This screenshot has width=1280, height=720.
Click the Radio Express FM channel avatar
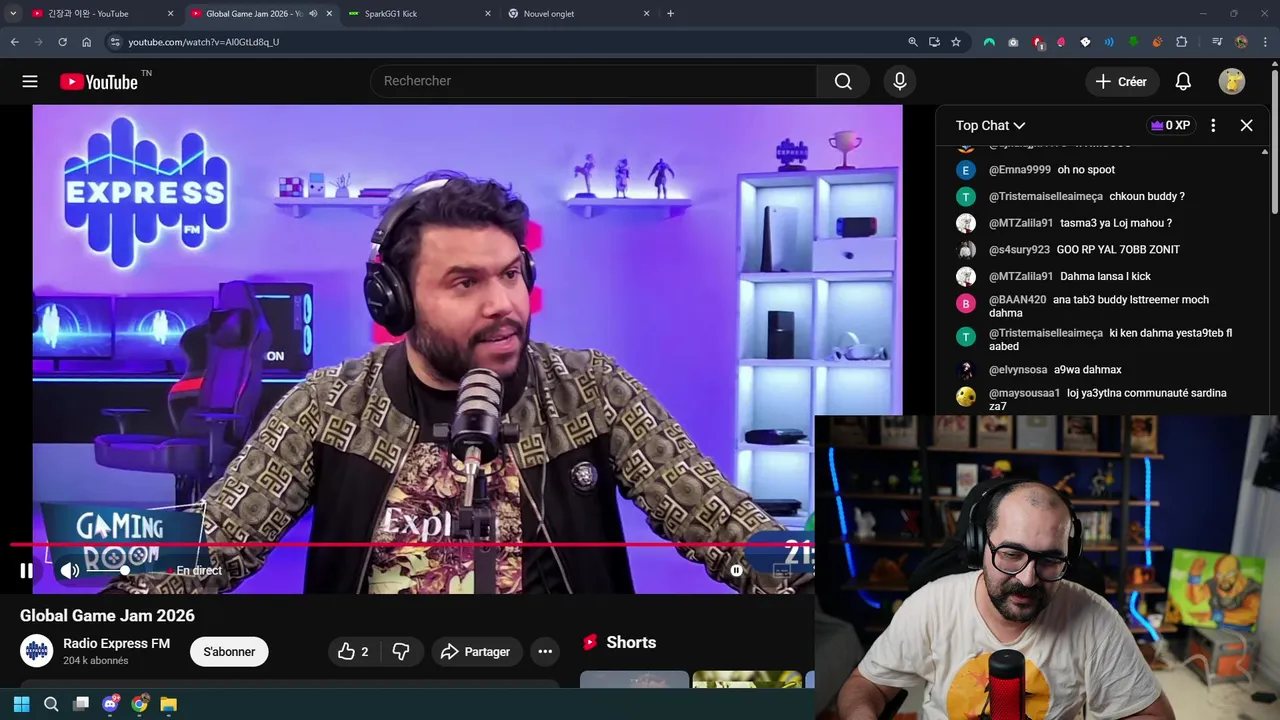pyautogui.click(x=36, y=651)
